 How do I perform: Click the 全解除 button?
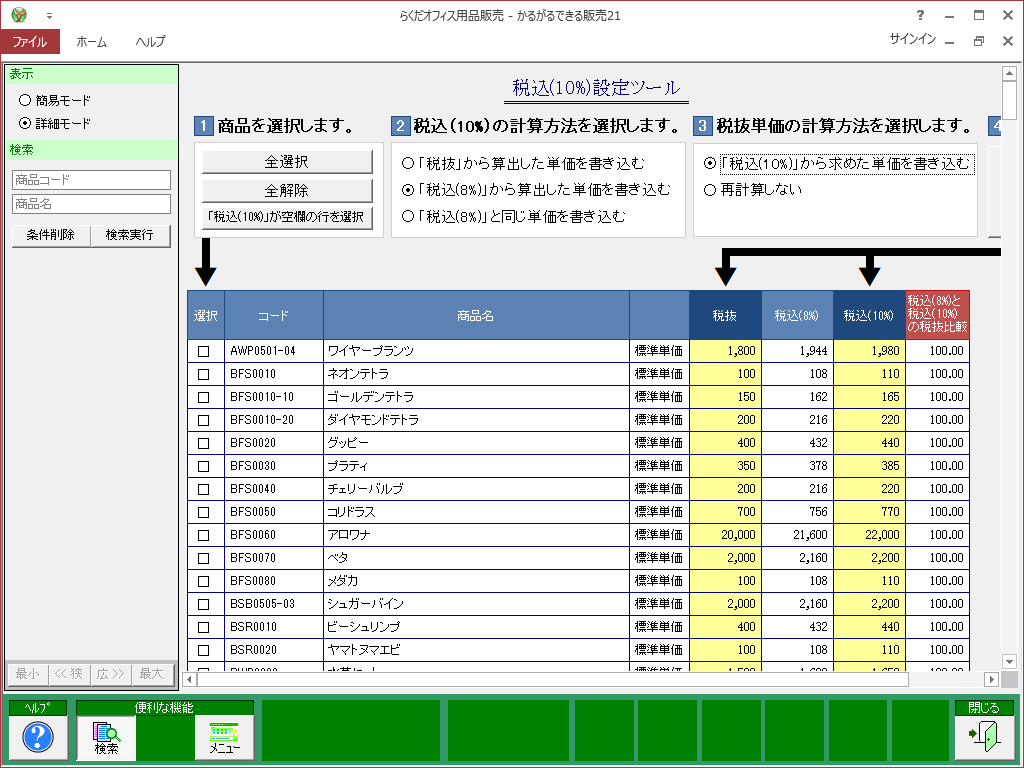point(287,190)
